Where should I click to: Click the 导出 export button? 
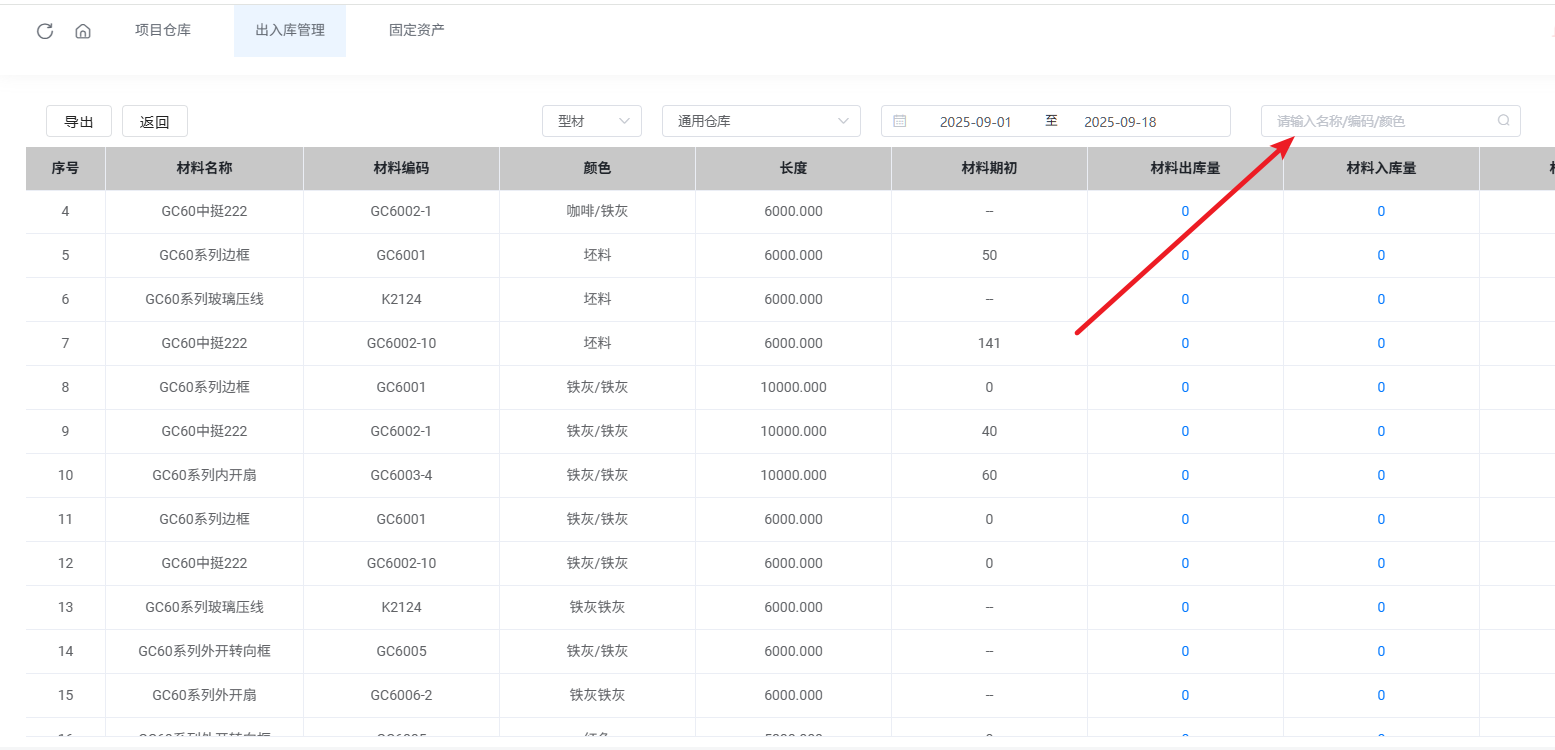coord(79,122)
